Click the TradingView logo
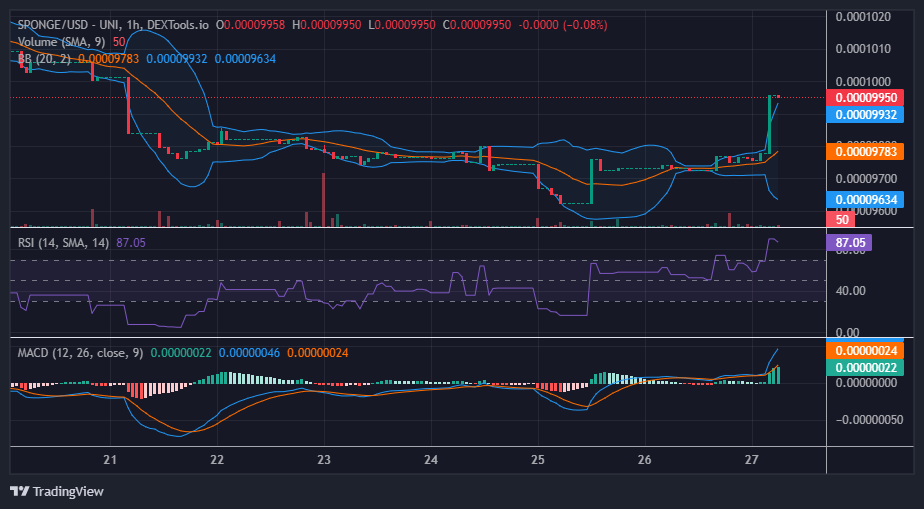 pos(19,491)
